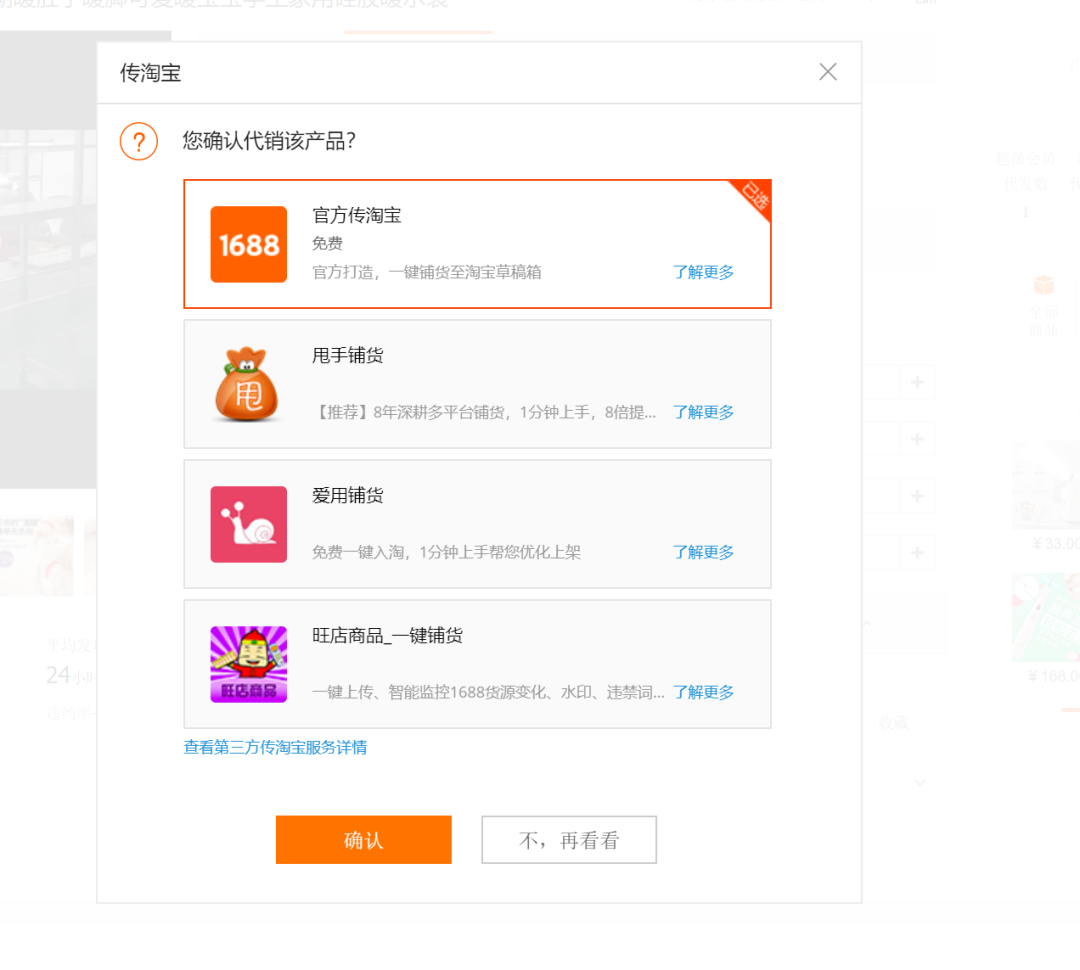Open 查看第三方传淘宝服务详情 link

275,747
